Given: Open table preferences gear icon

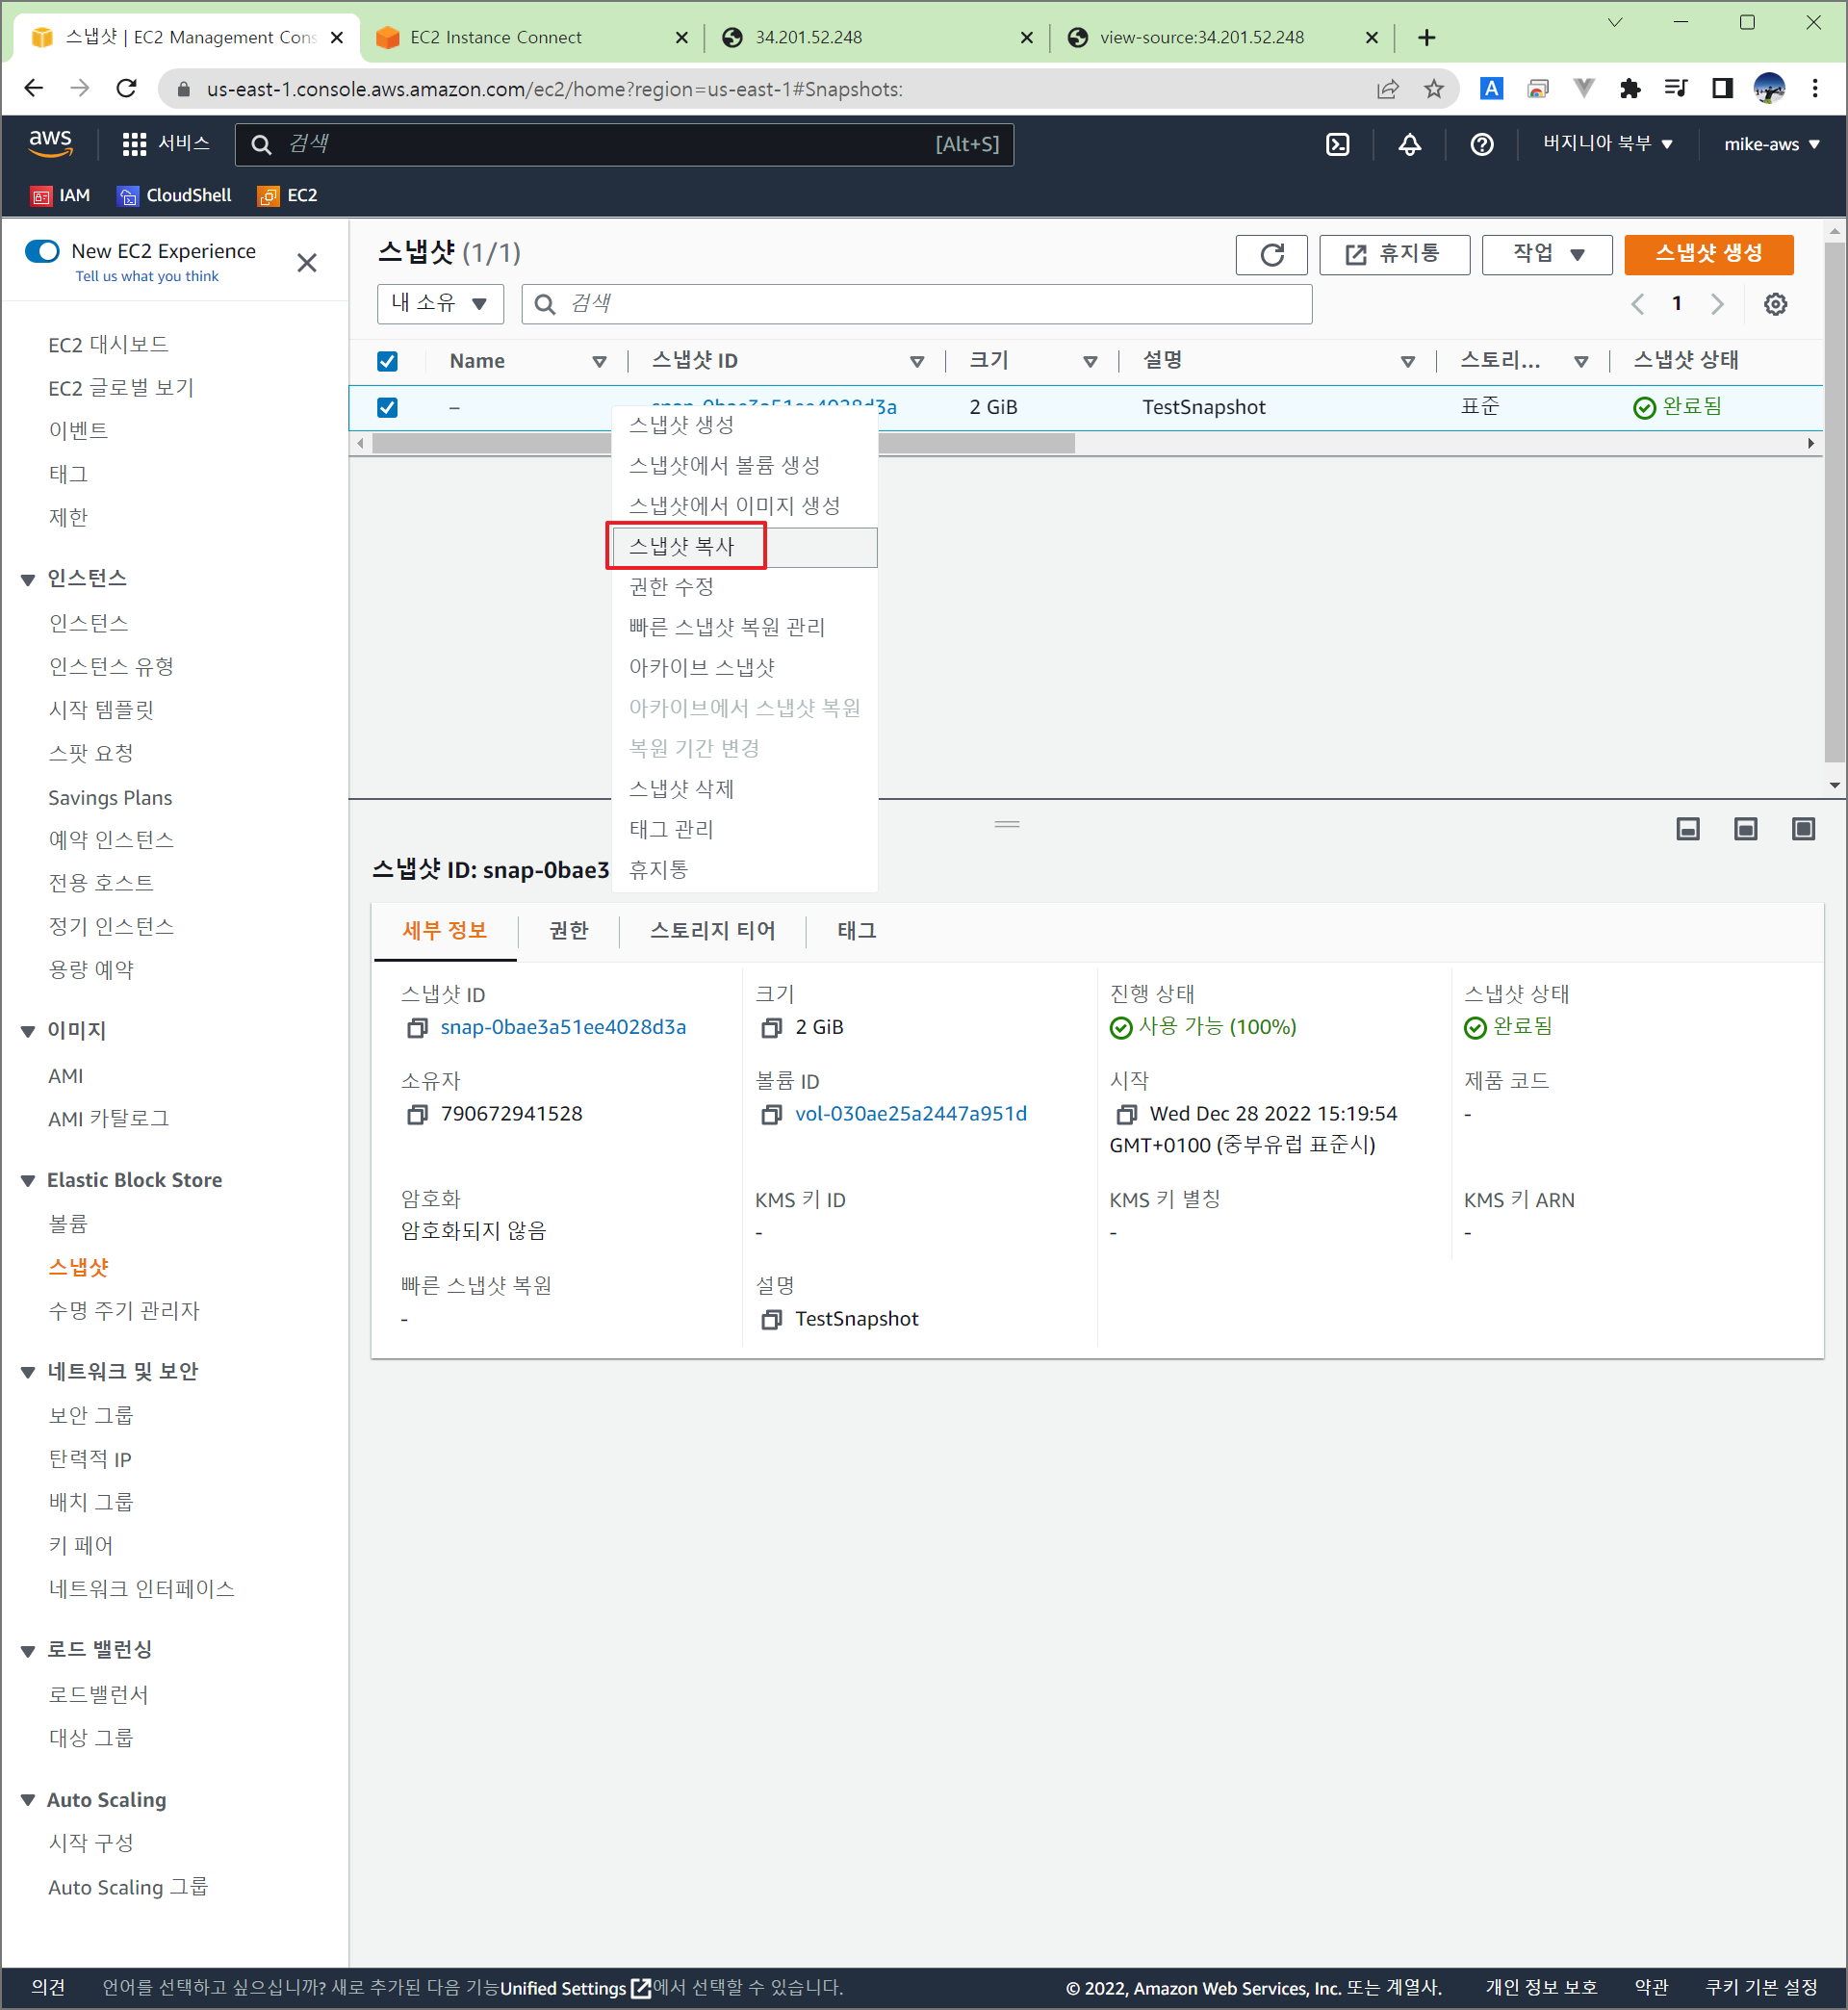Looking at the screenshot, I should 1775,304.
